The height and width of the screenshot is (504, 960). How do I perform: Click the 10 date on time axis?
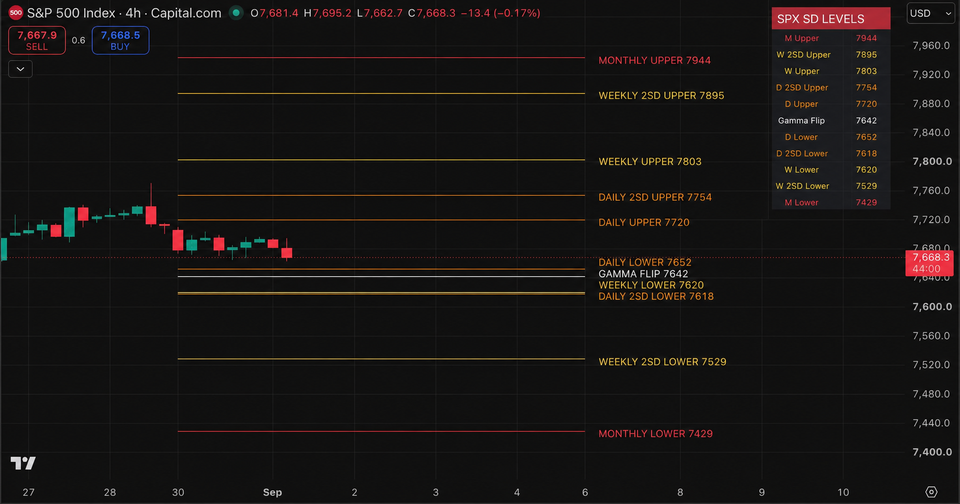[843, 492]
